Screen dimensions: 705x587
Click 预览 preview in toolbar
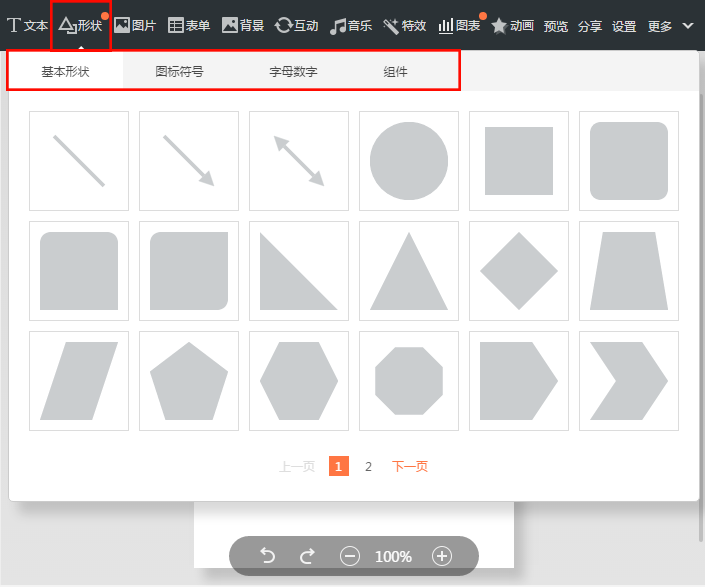(x=556, y=26)
